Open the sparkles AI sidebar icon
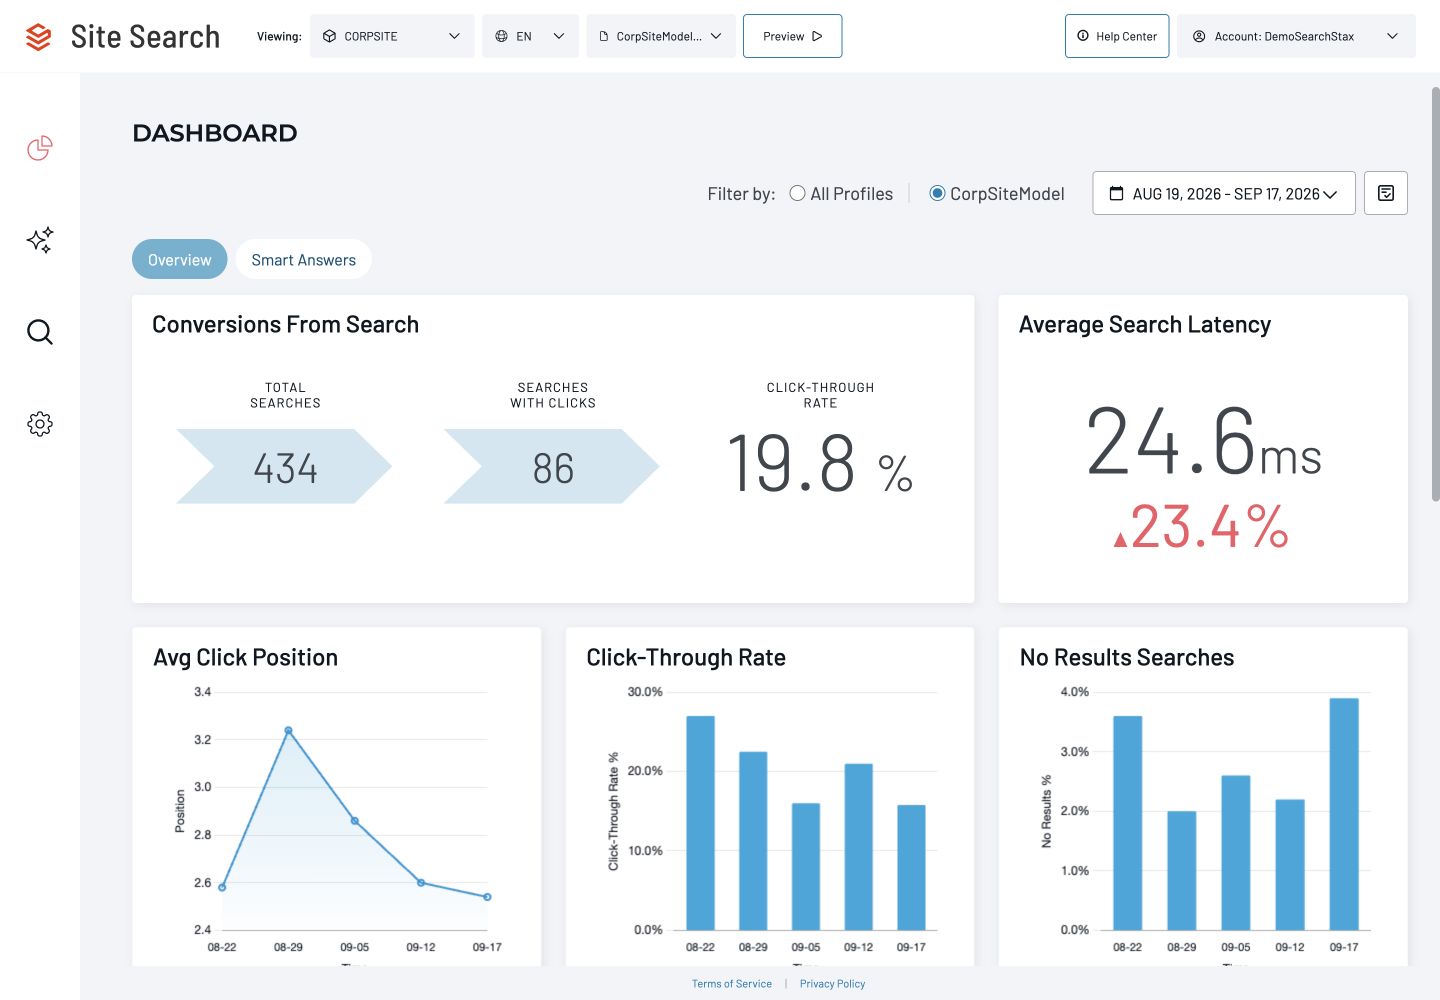 [x=40, y=240]
